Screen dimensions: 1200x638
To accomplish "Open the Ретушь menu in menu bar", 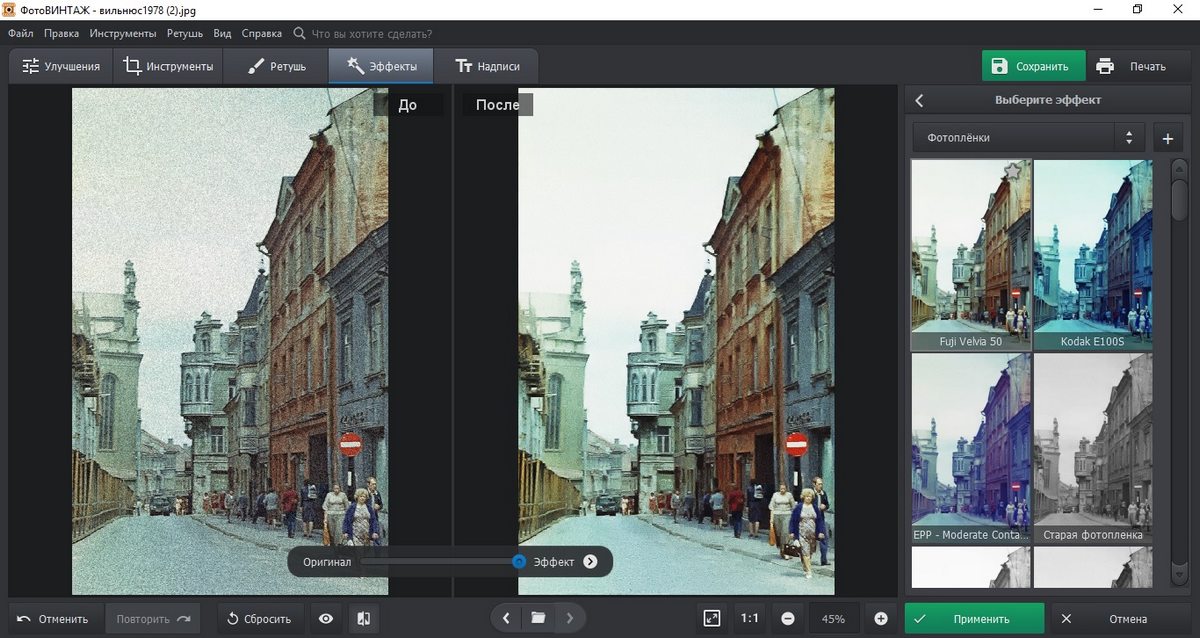I will 185,33.
